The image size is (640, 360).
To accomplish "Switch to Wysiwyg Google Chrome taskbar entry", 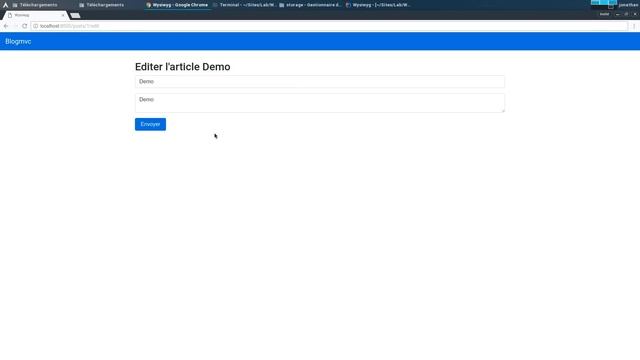I will 177,5.
